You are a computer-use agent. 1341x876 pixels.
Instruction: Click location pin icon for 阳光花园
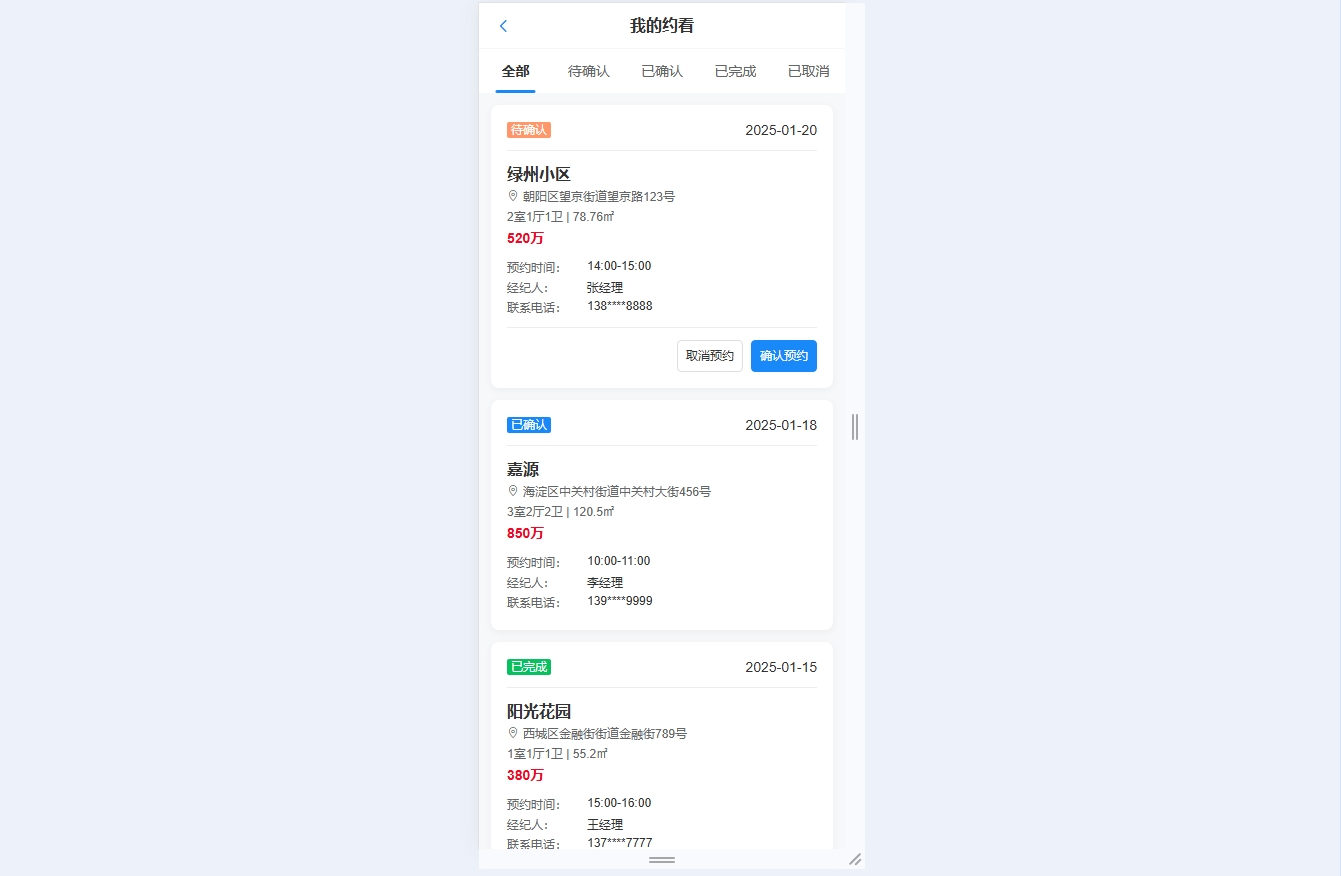513,733
